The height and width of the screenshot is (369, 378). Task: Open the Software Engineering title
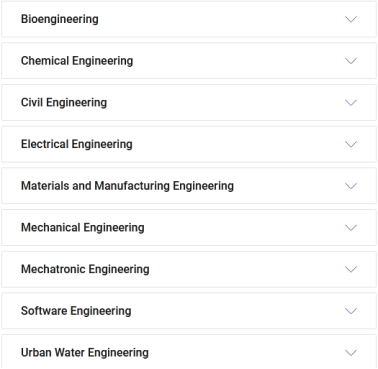click(76, 311)
